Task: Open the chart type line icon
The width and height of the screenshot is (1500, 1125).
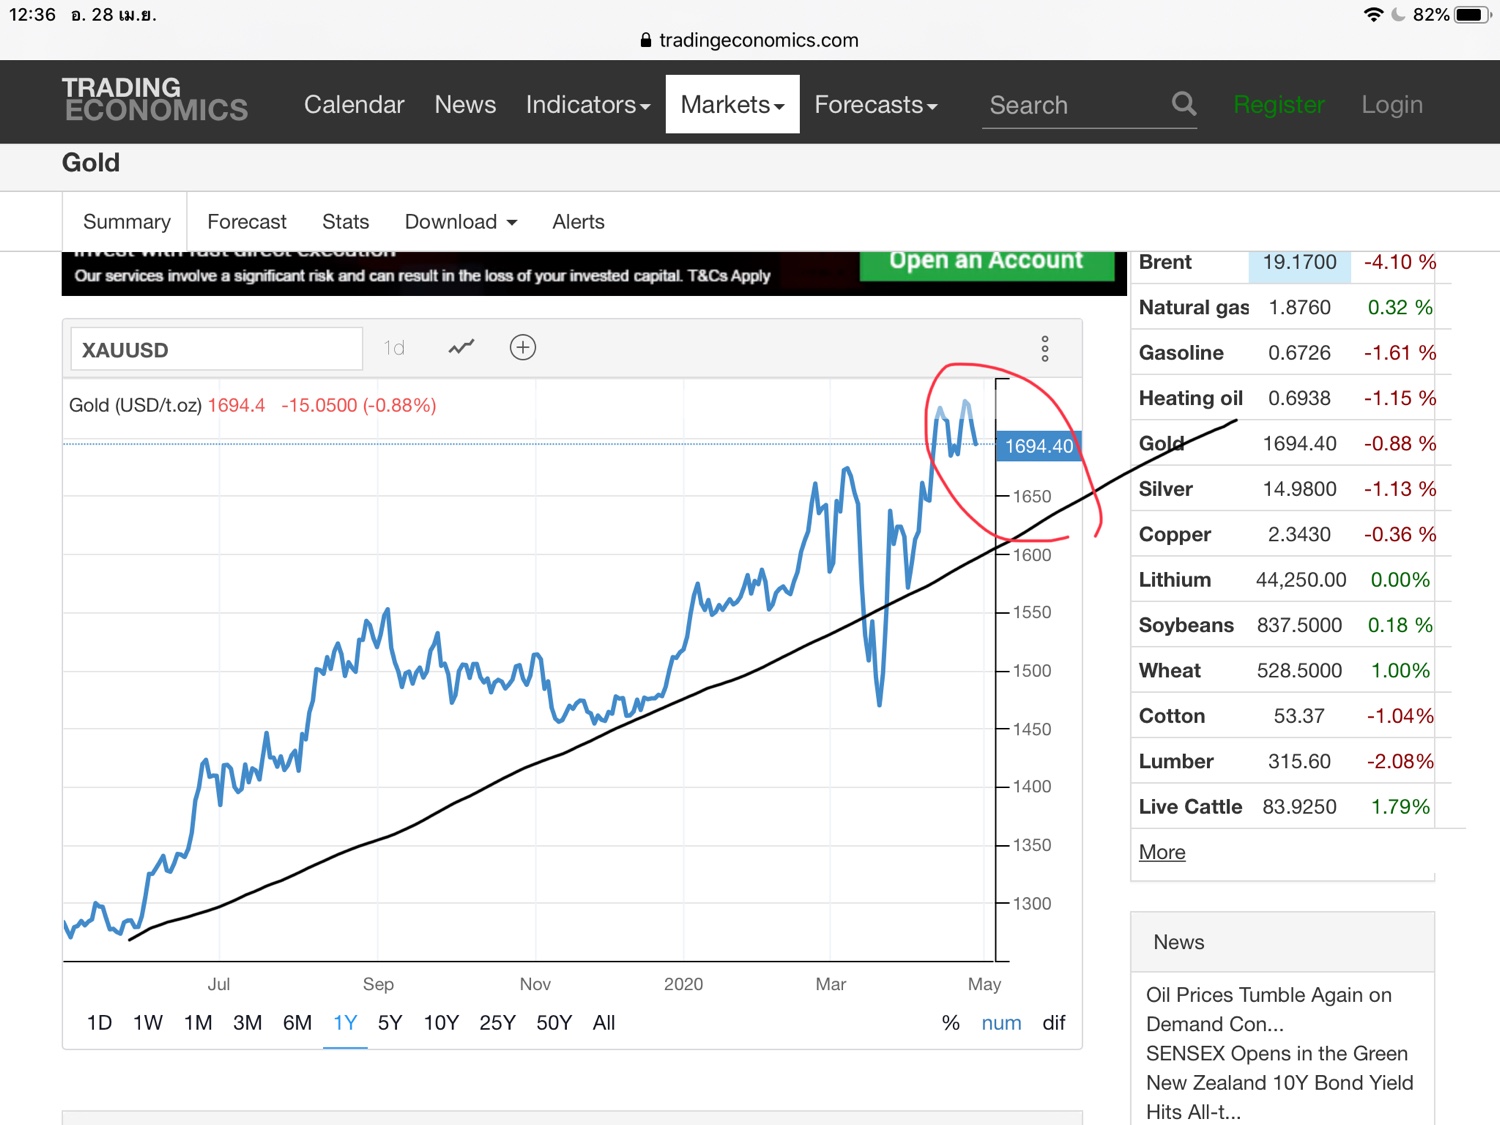Action: point(461,348)
